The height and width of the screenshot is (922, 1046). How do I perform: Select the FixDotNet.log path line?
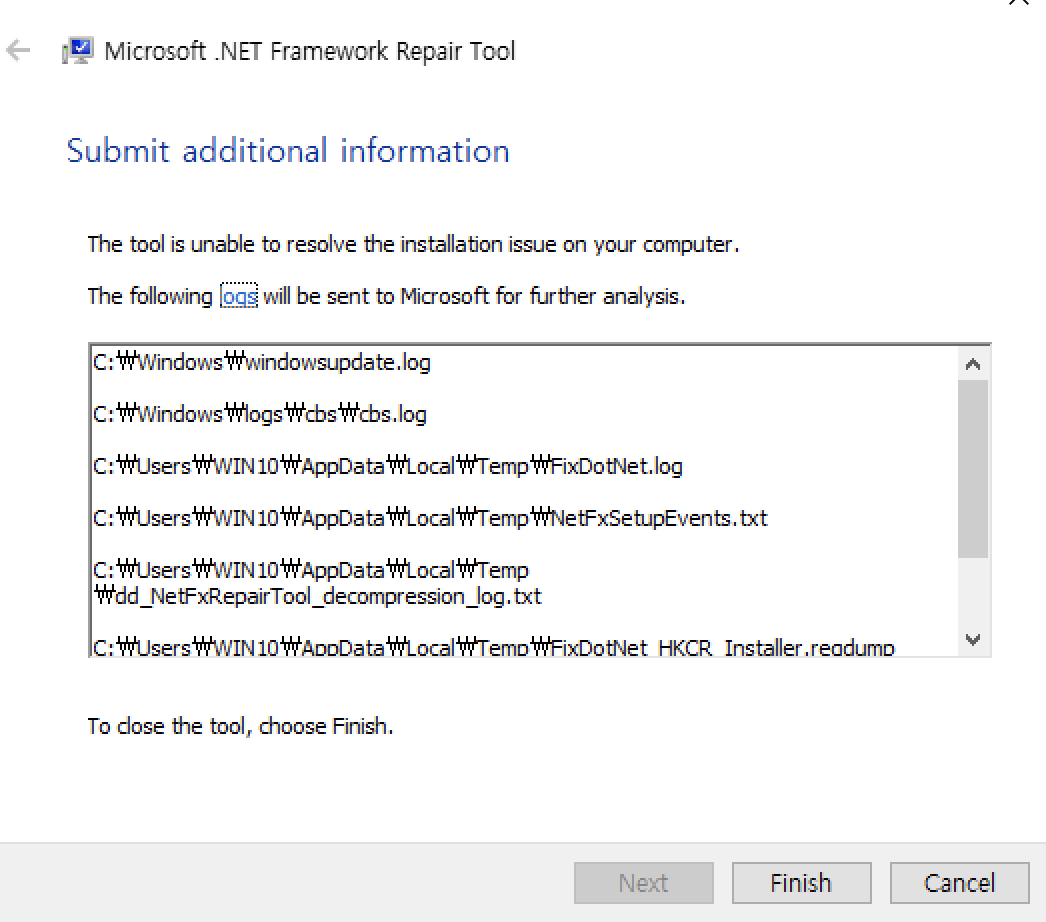pos(388,466)
